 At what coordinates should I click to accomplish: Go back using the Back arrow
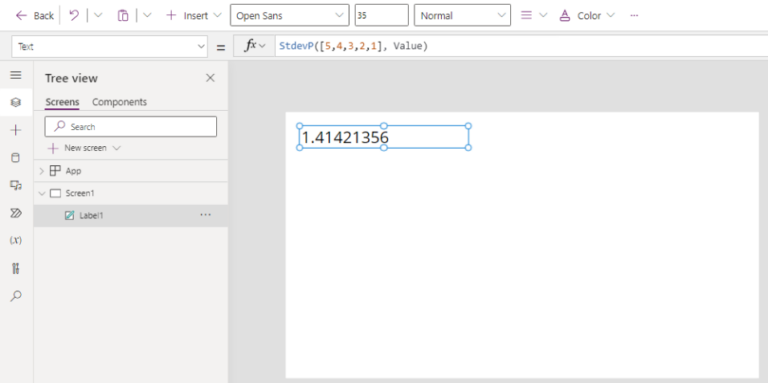(34, 16)
